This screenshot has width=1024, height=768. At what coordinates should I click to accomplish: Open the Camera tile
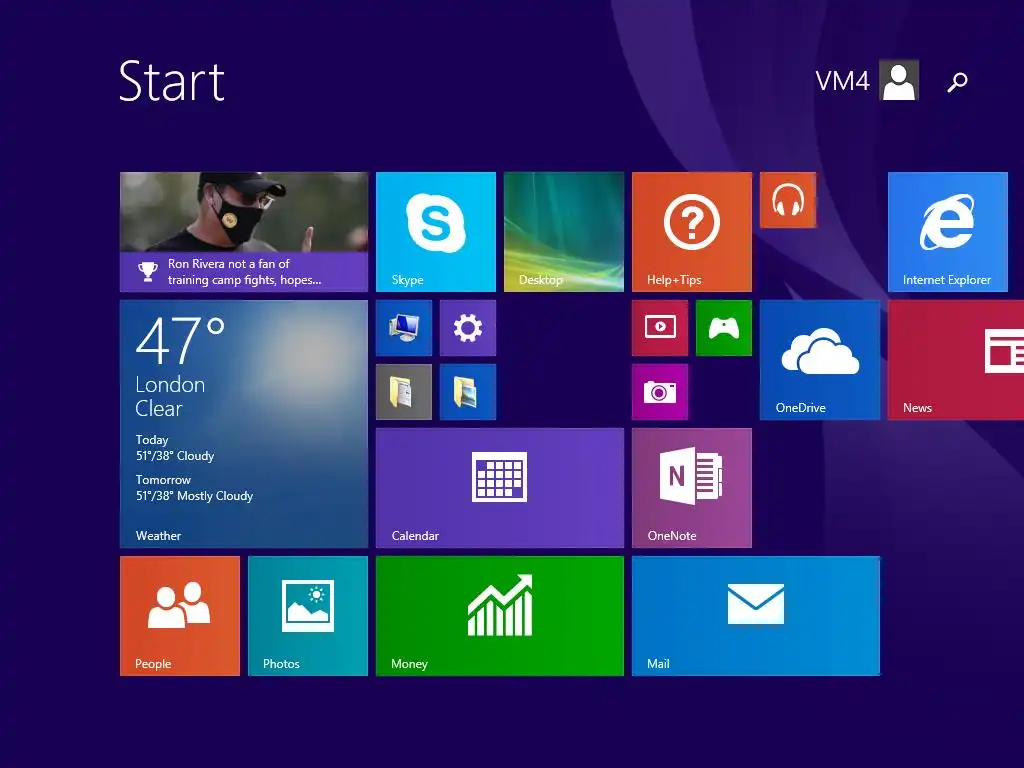(x=660, y=392)
